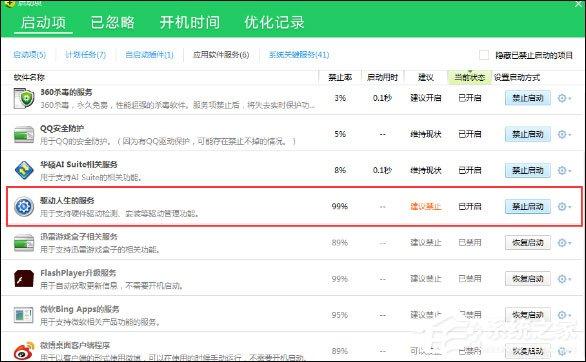Open the settings gear dropdown for FlashPlayer升级服务

coord(564,279)
